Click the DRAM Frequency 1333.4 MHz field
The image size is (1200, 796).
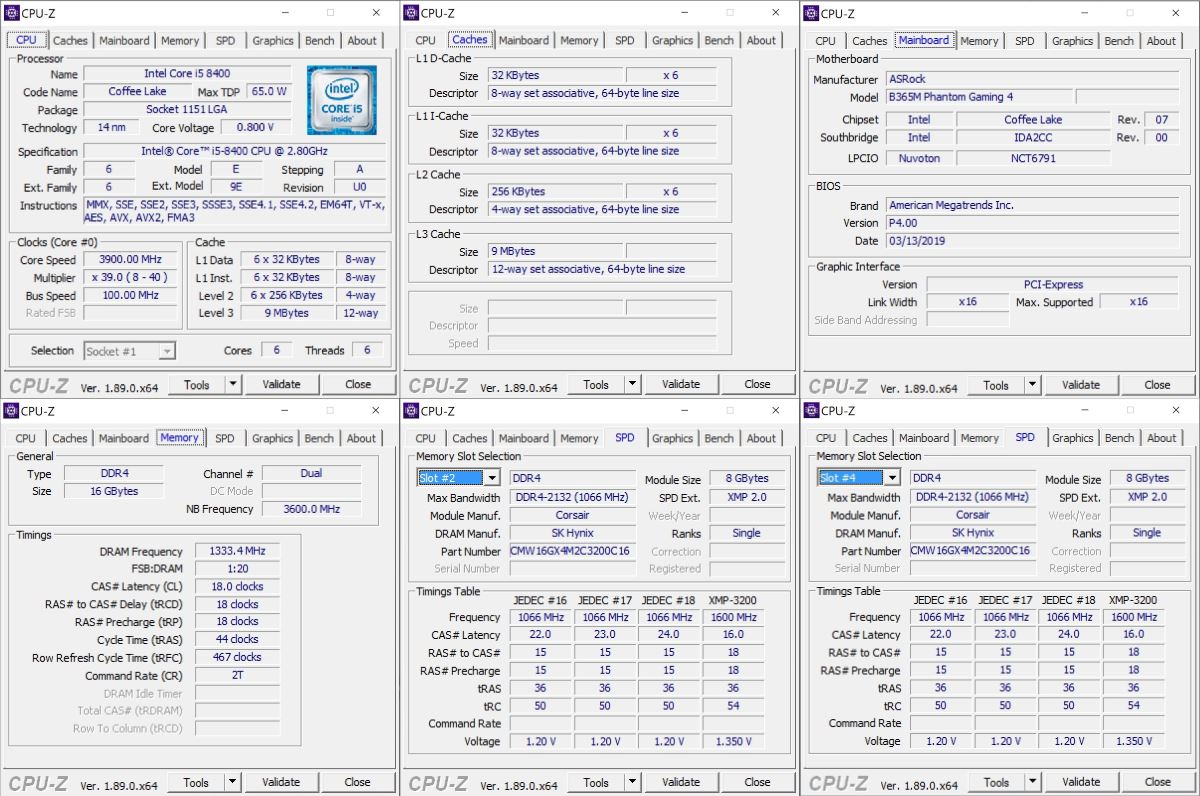[x=237, y=552]
